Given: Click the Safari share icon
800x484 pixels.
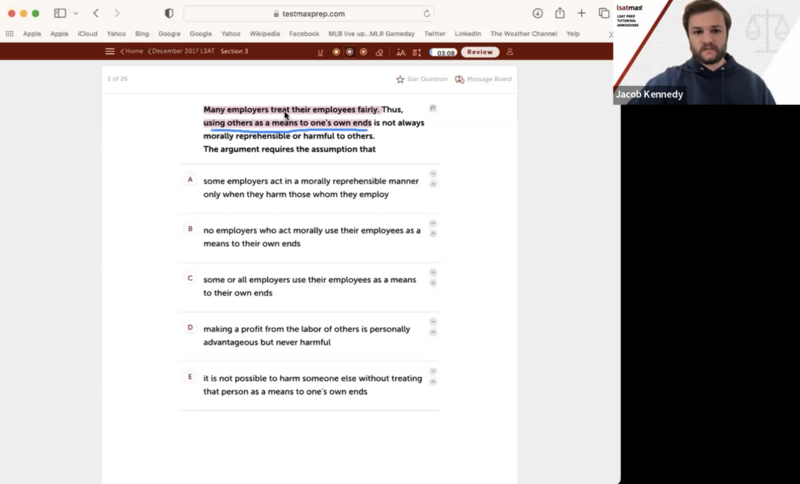Looking at the screenshot, I should [559, 13].
